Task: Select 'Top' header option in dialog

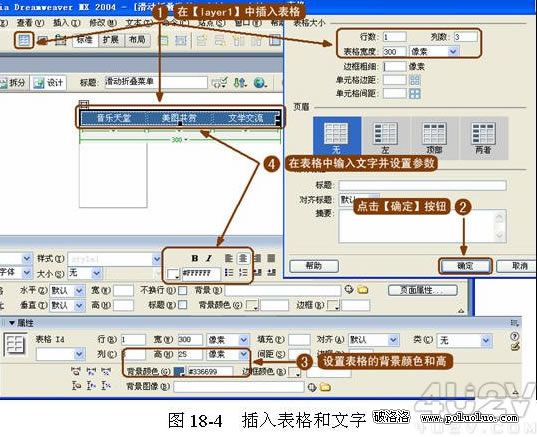Action: coord(434,137)
